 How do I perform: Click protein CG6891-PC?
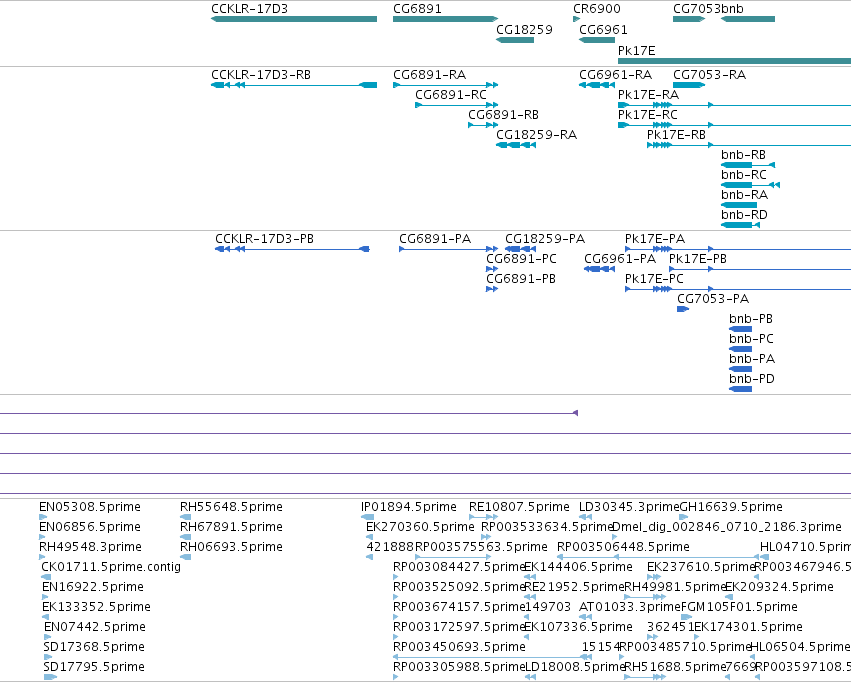pos(492,269)
